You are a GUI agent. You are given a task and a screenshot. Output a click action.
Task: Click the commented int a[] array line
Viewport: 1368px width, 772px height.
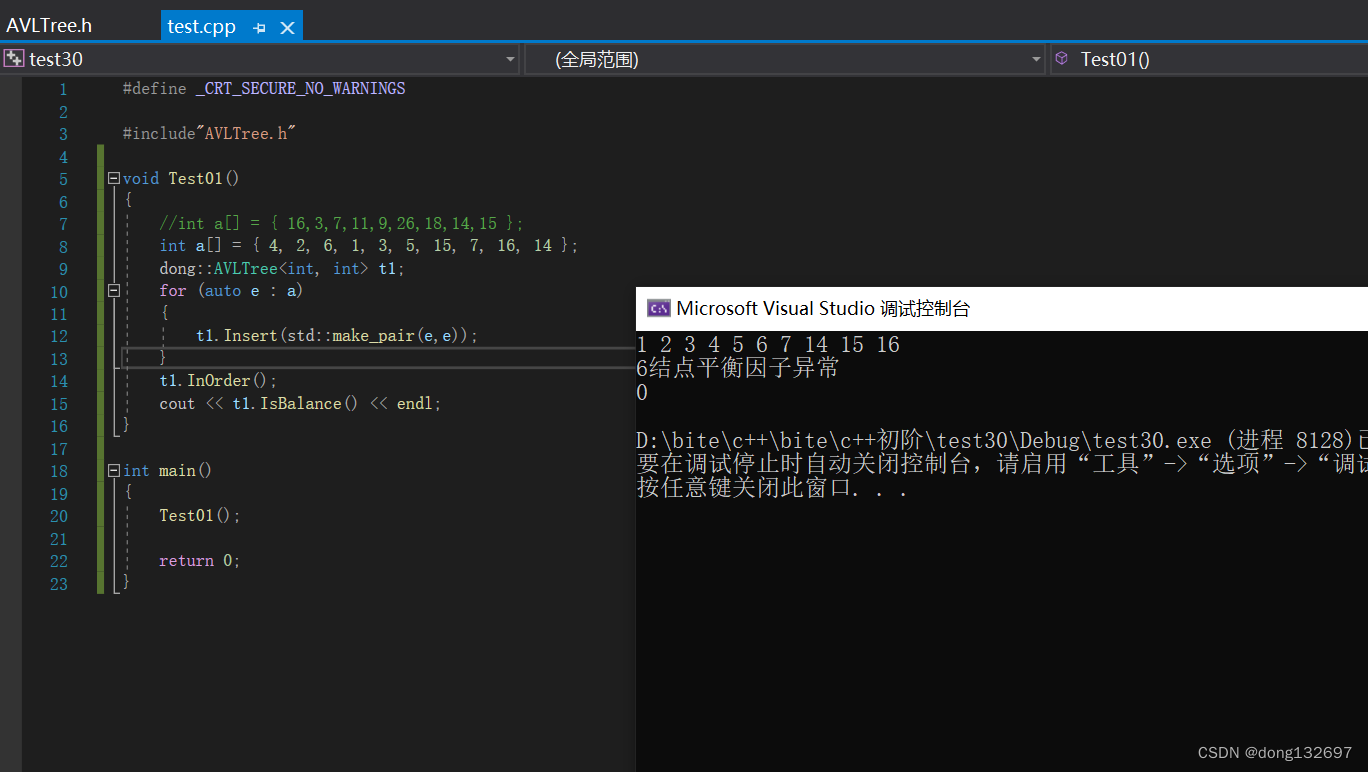pos(341,223)
